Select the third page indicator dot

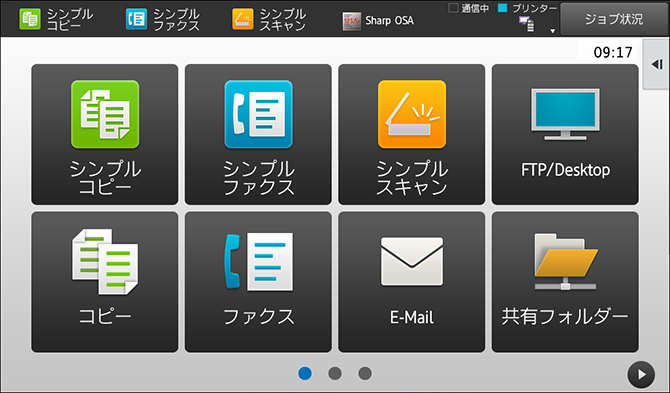tap(365, 373)
